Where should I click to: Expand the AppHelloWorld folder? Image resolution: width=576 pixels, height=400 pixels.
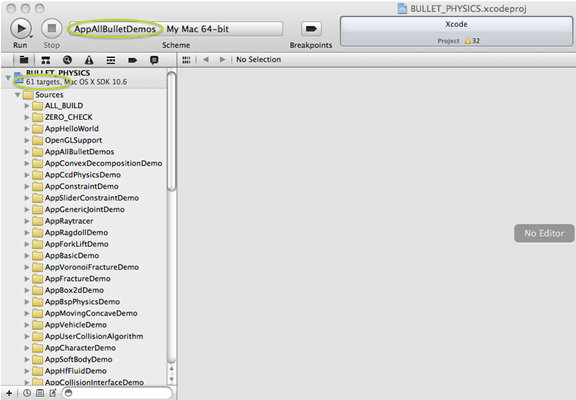pos(27,129)
